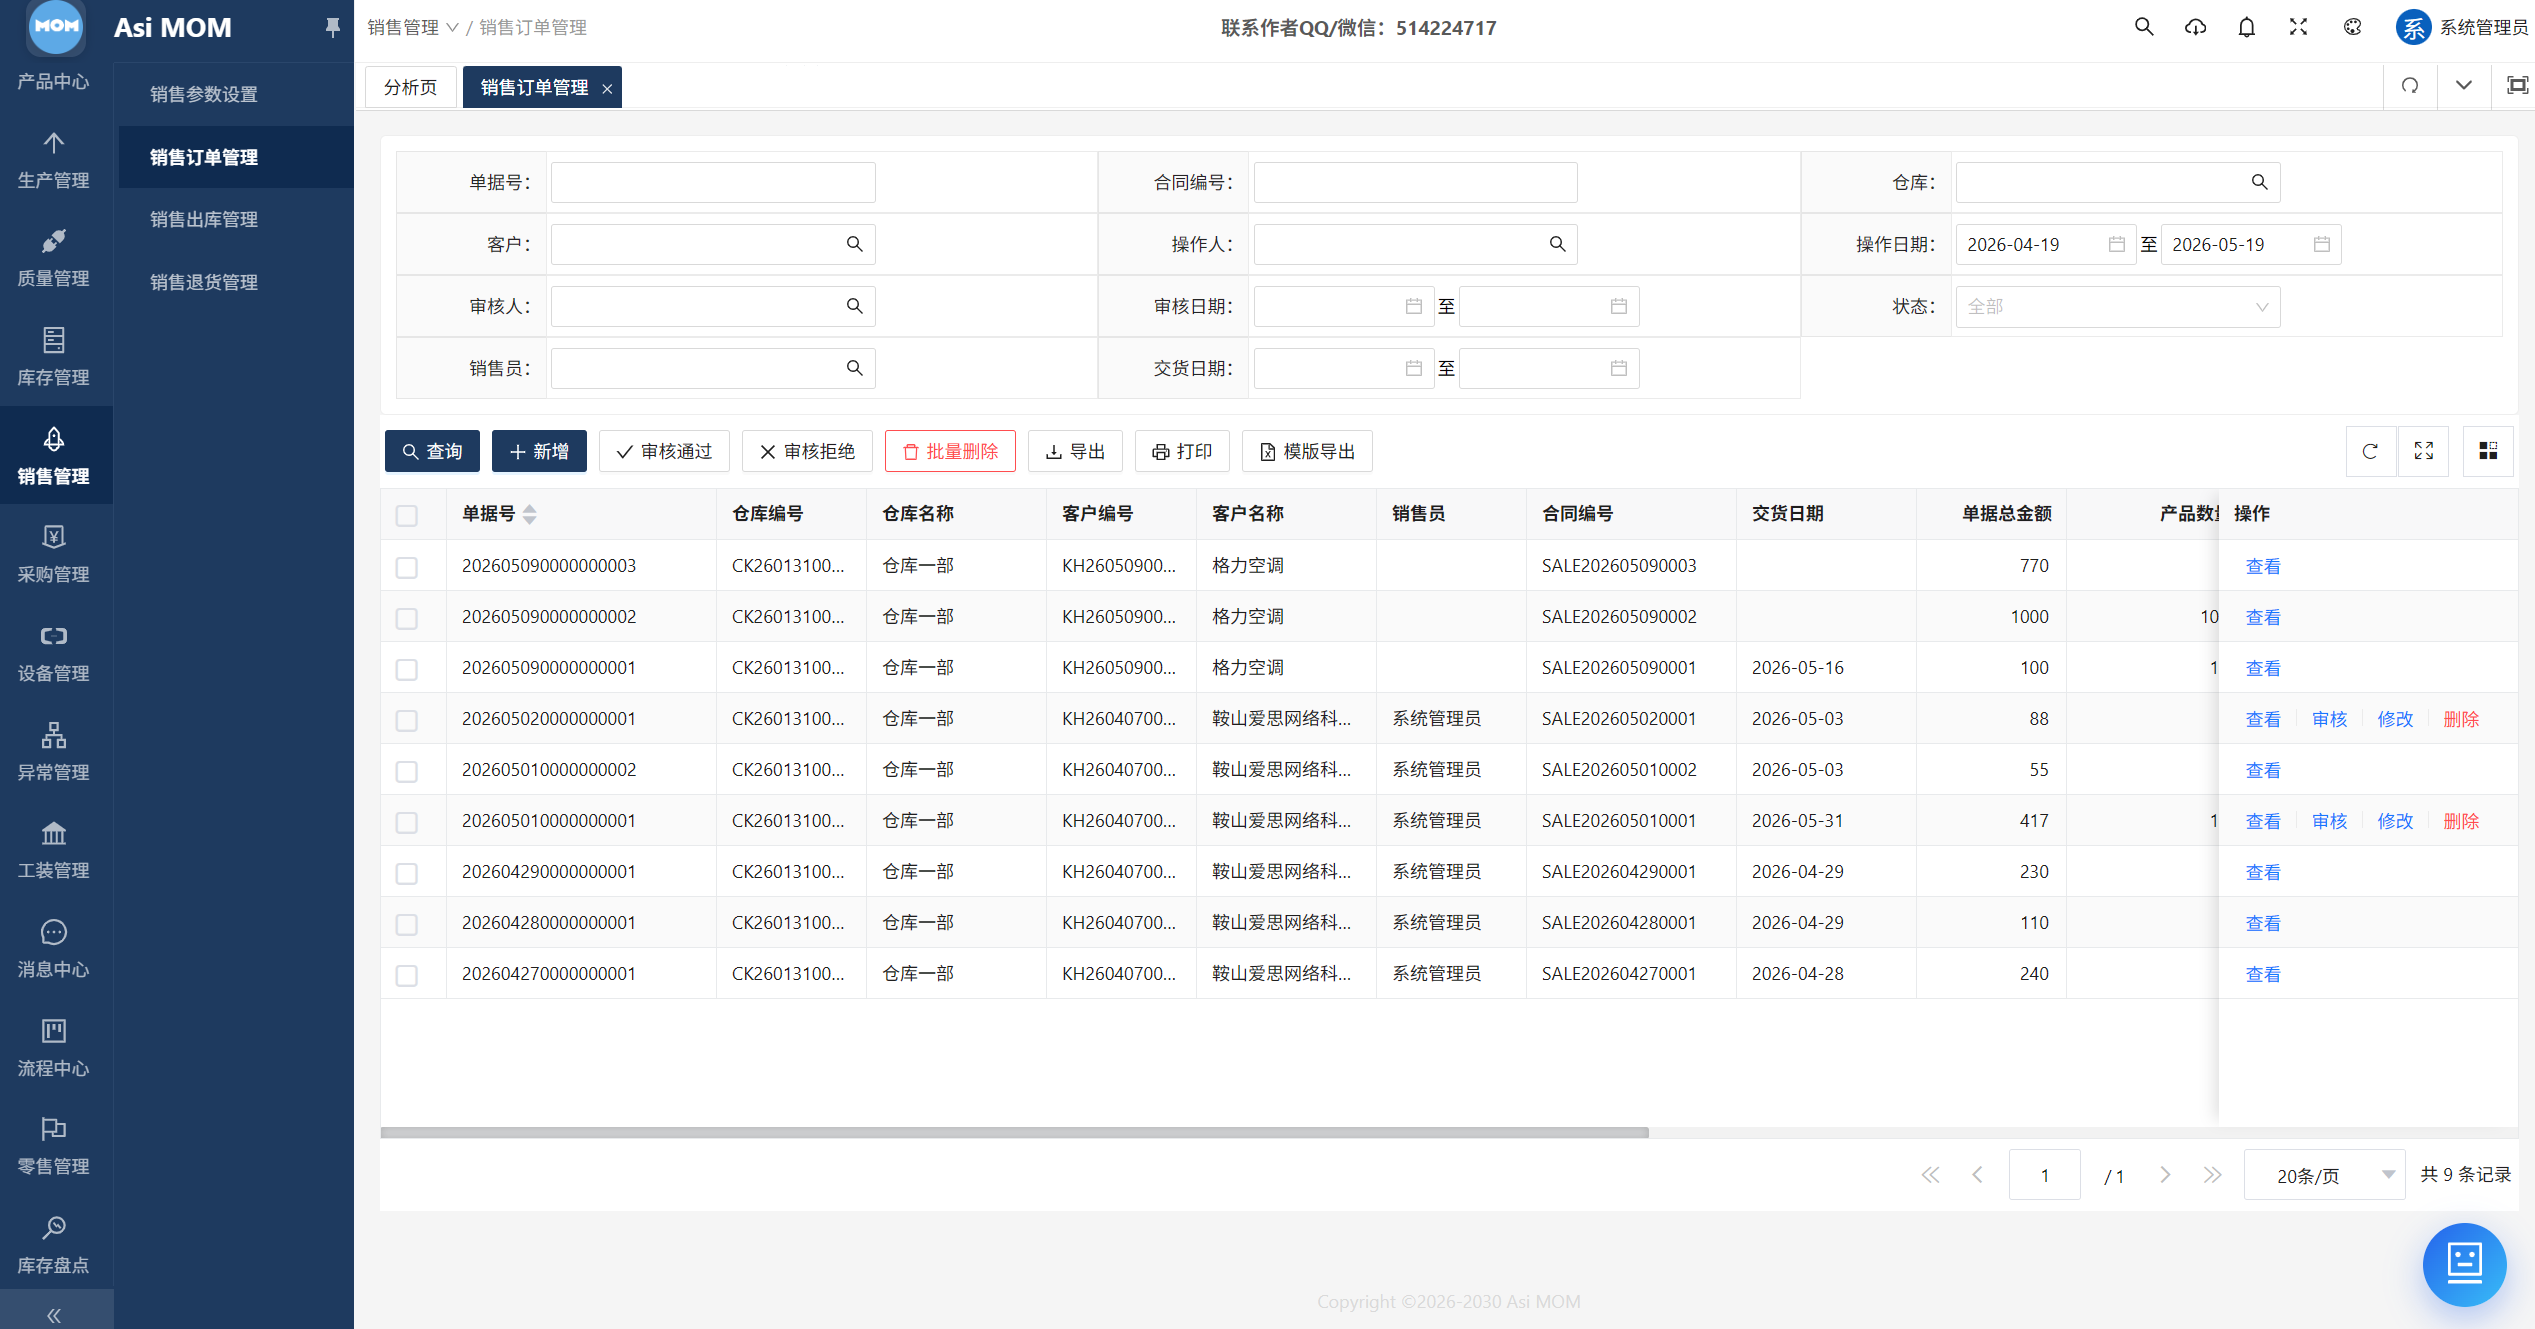Check row 202605090000000002
Screen dimensions: 2535x1329
(406, 618)
